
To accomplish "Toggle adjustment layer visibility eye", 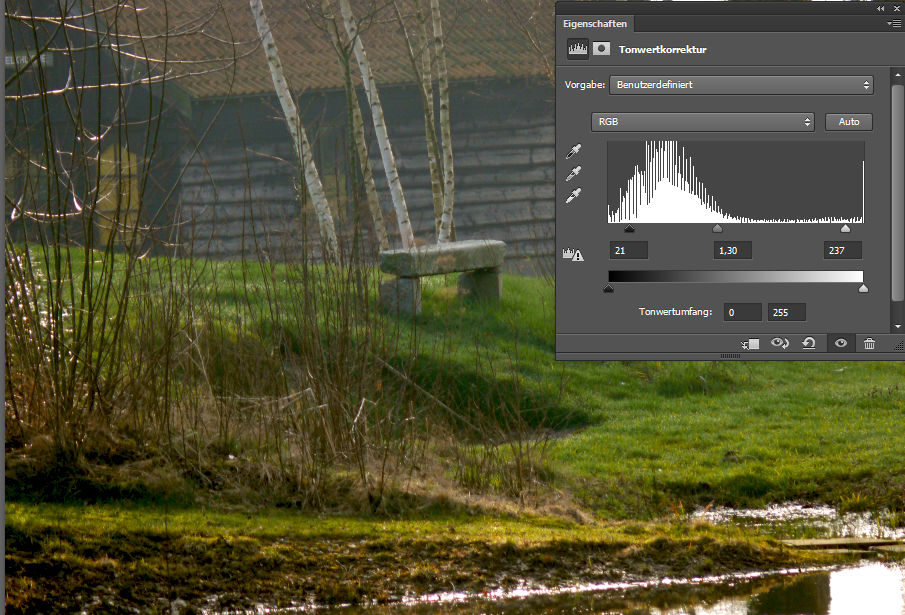I will coord(841,343).
